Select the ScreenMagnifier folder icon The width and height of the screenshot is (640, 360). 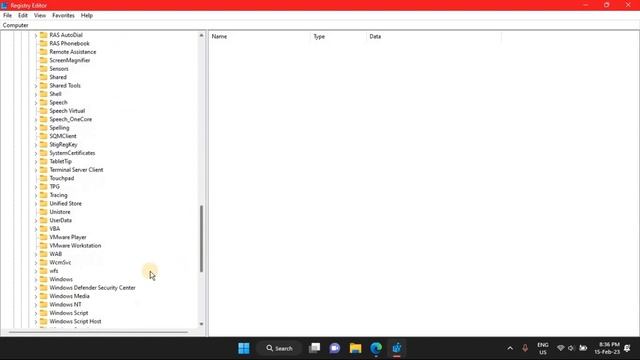click(x=44, y=60)
